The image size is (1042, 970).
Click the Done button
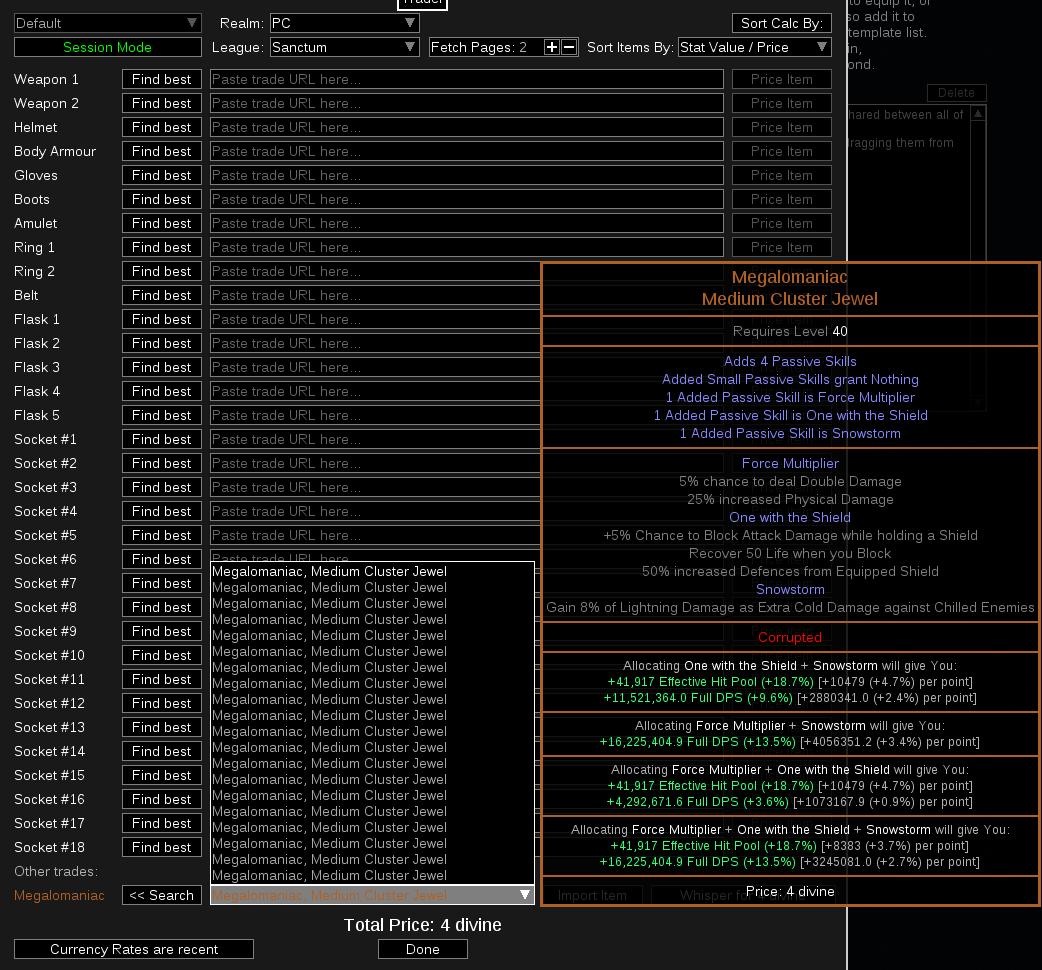[x=423, y=949]
